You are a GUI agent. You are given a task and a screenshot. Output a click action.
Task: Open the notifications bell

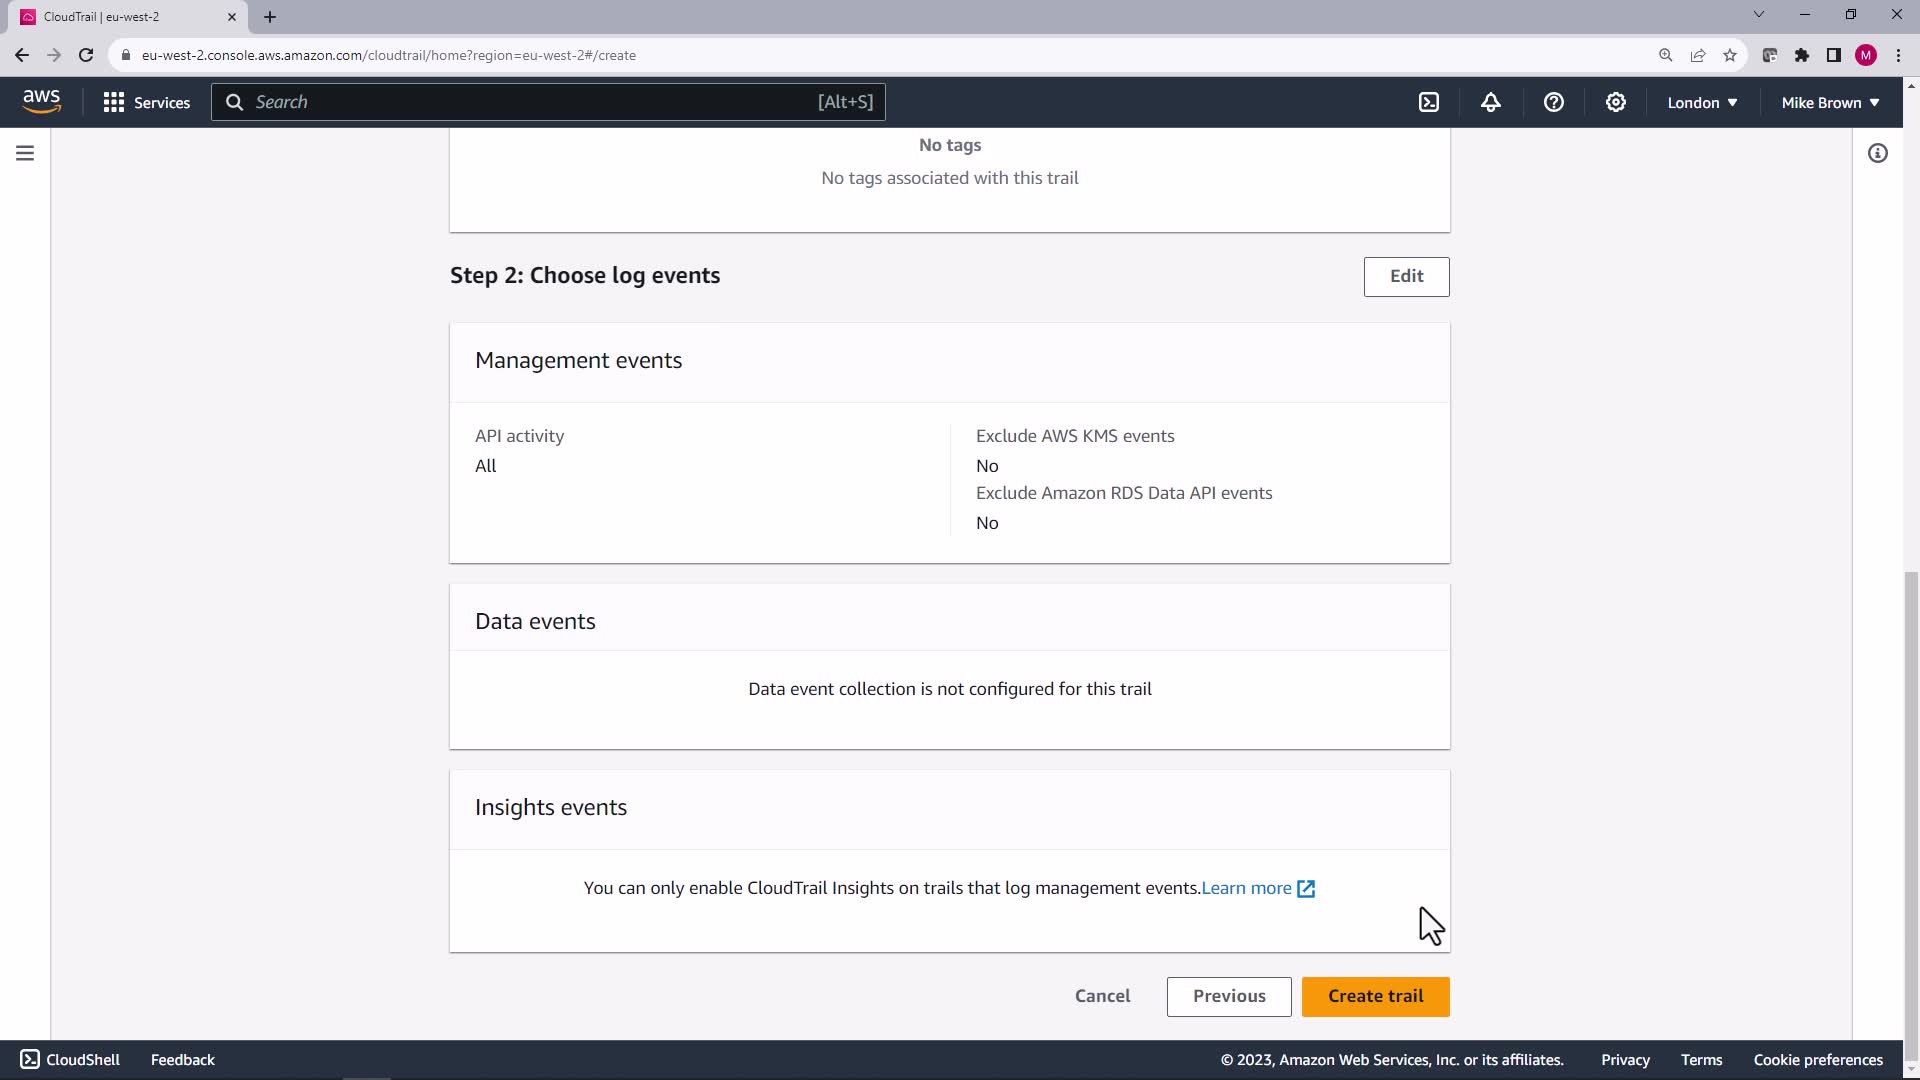[1491, 102]
